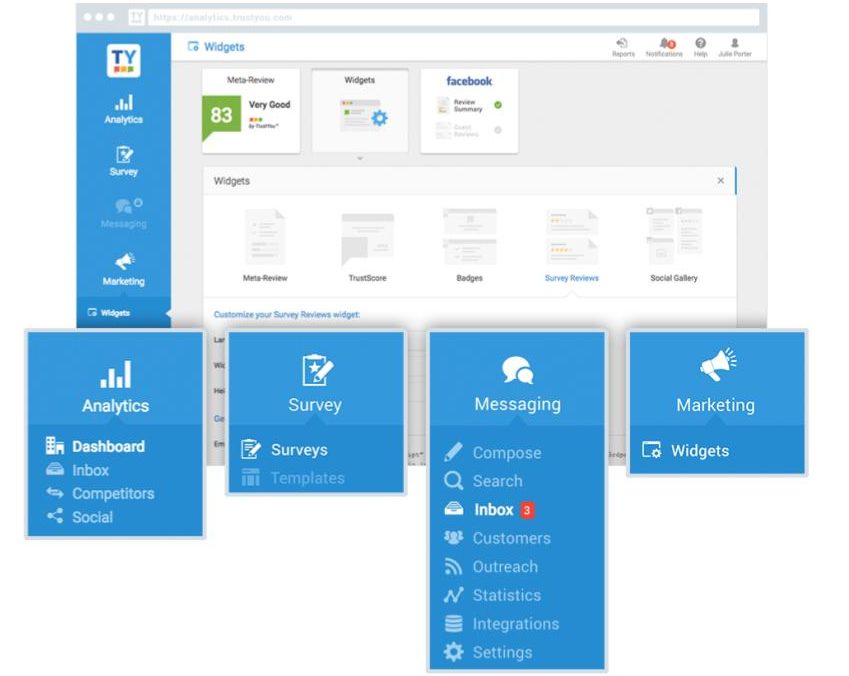849x676 pixels.
Task: Select the facebook card
Action: (469, 110)
